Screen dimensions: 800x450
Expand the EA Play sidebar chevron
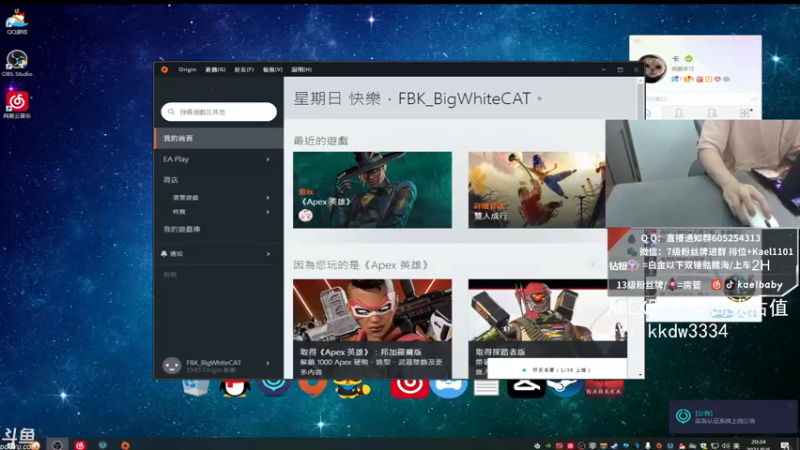[x=268, y=159]
